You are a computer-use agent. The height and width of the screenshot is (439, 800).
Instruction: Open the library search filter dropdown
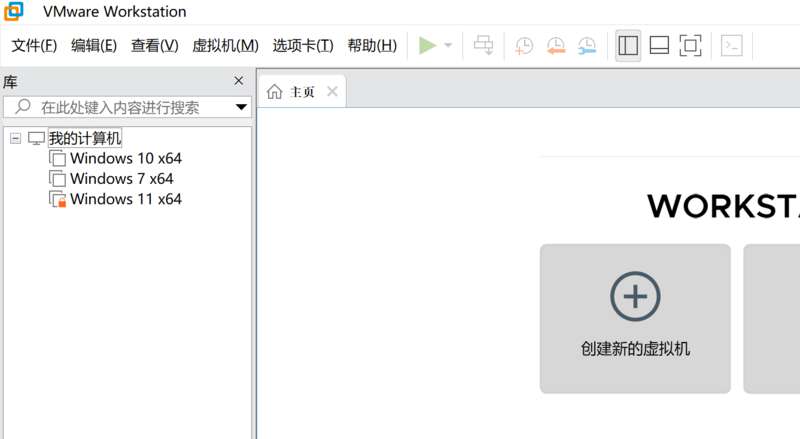point(241,107)
